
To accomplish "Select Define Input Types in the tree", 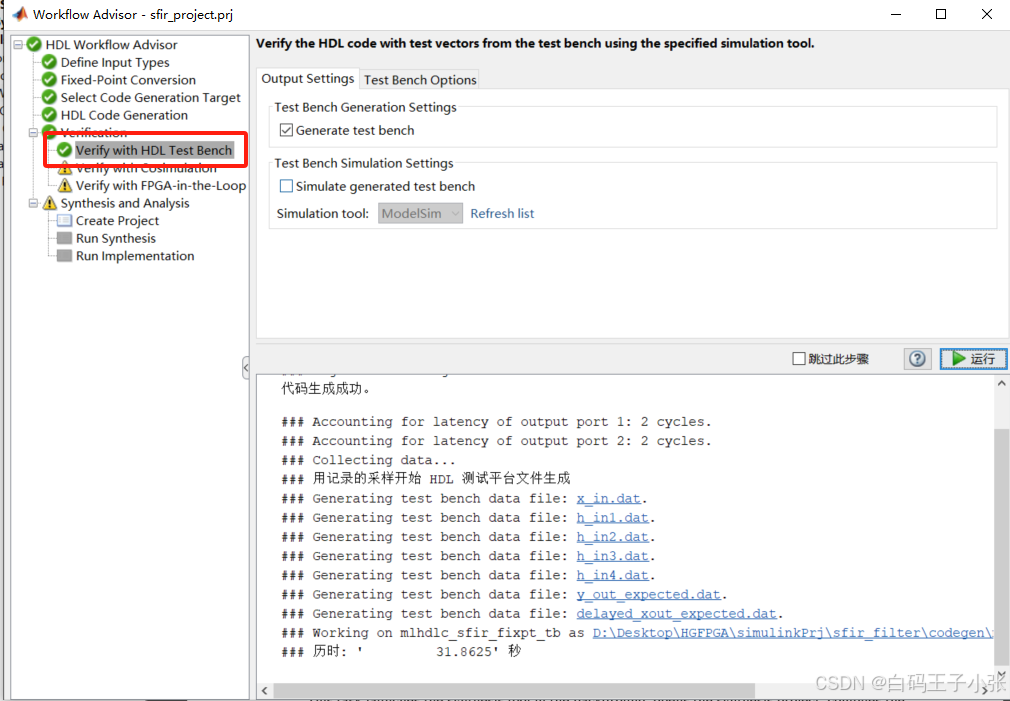I will 115,62.
